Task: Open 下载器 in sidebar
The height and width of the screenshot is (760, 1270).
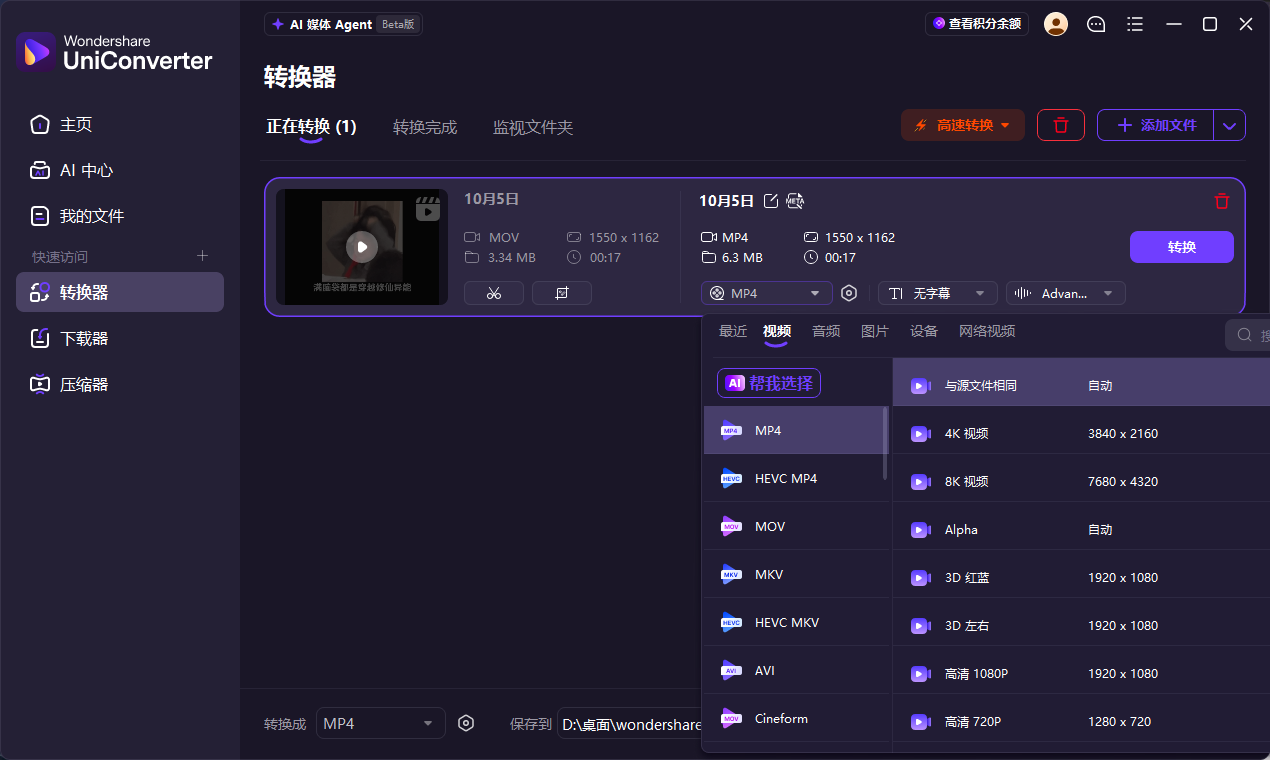Action: pos(120,338)
